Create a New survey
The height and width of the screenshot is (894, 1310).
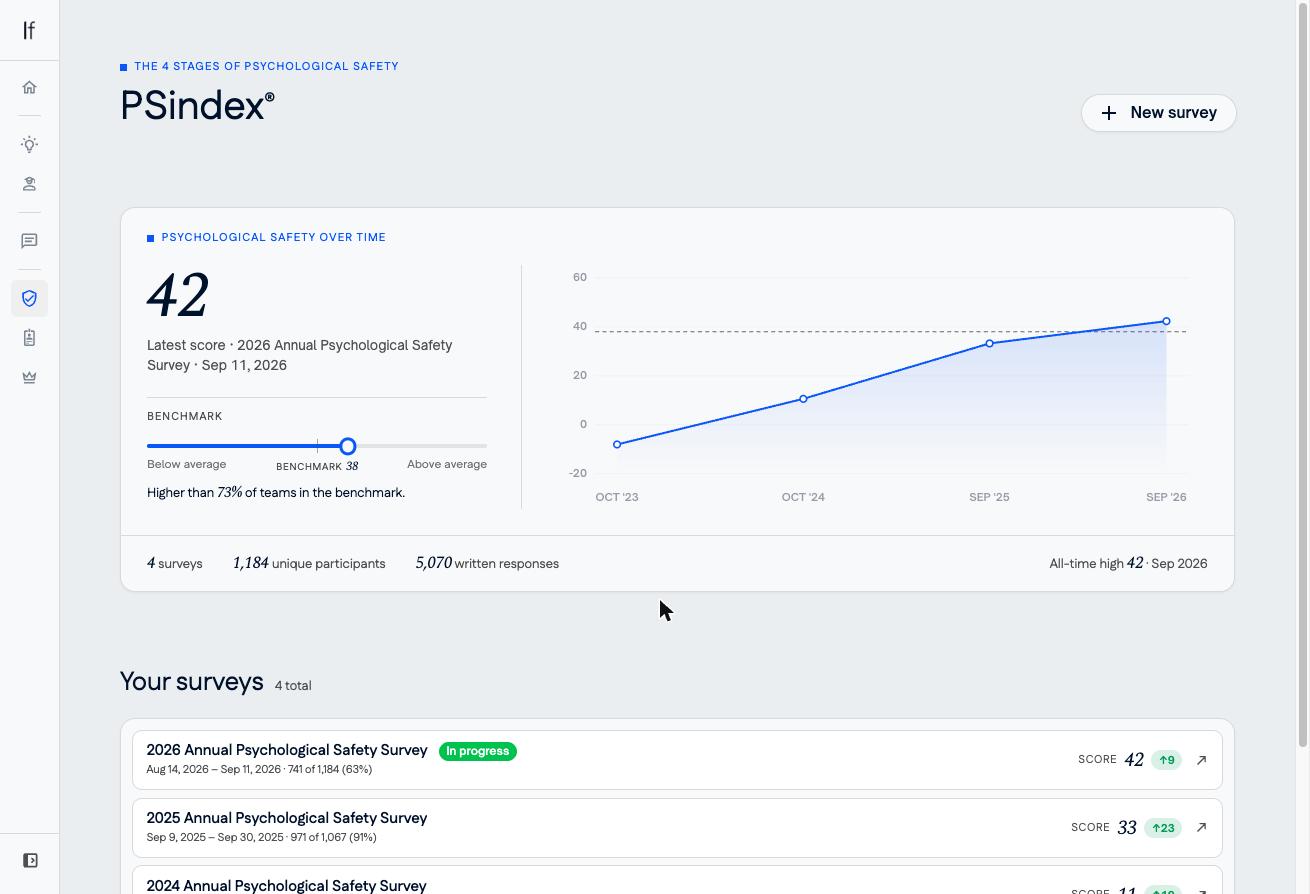tap(1158, 113)
